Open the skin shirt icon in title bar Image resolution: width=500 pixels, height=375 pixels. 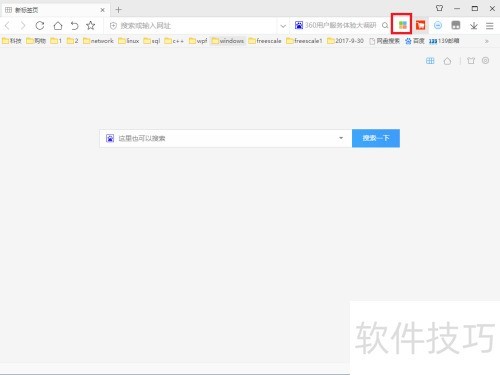[439, 8]
